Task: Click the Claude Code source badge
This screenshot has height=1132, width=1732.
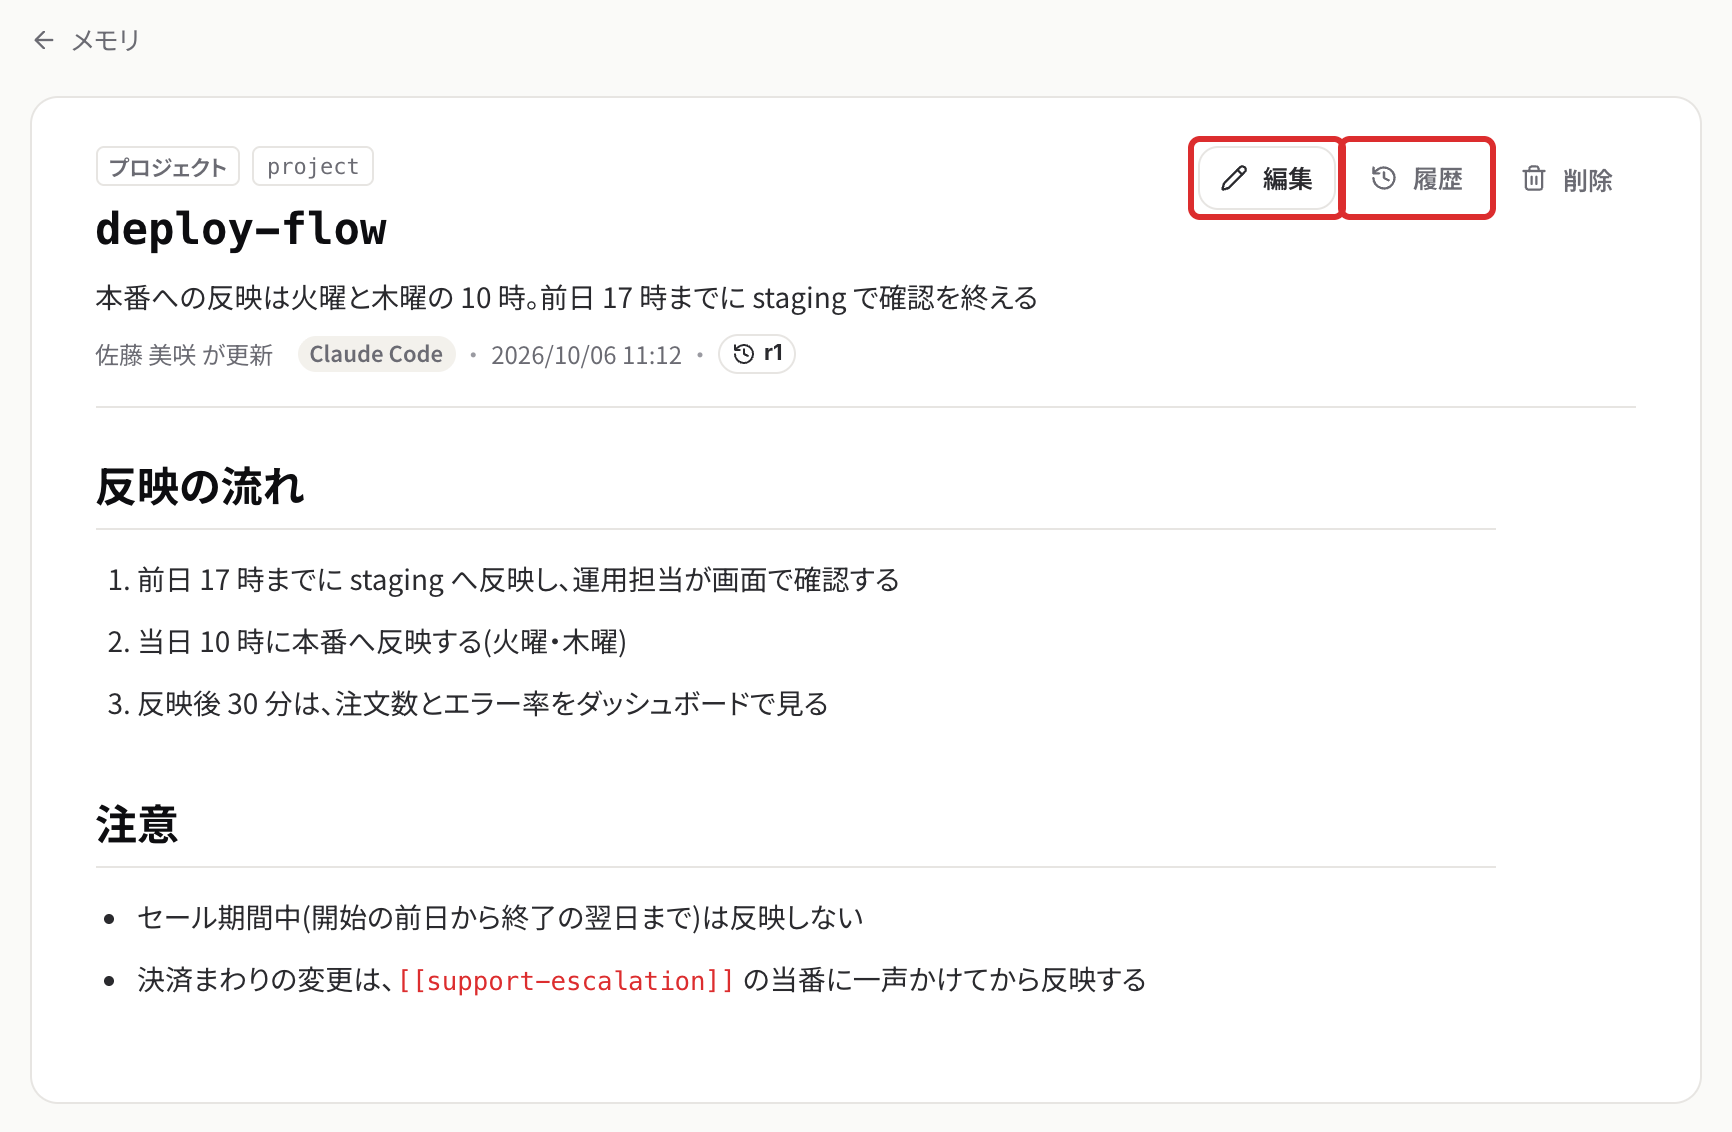Action: point(376,354)
